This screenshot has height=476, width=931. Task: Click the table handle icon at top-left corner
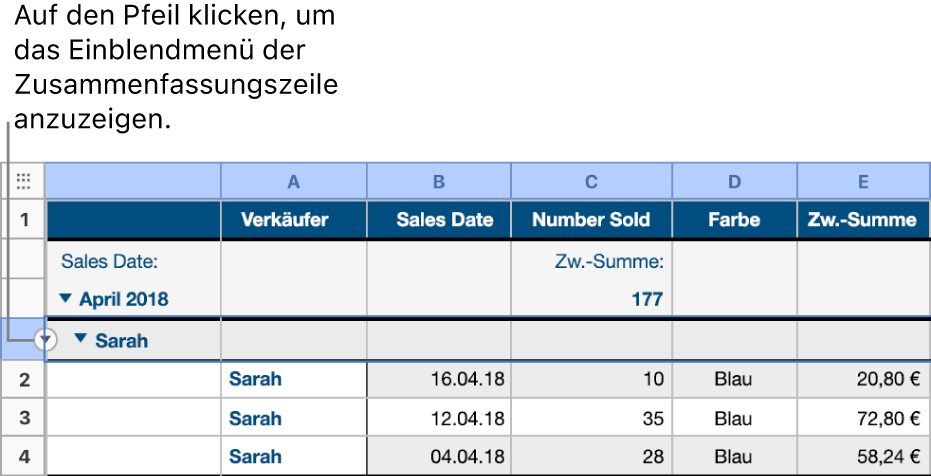(24, 181)
